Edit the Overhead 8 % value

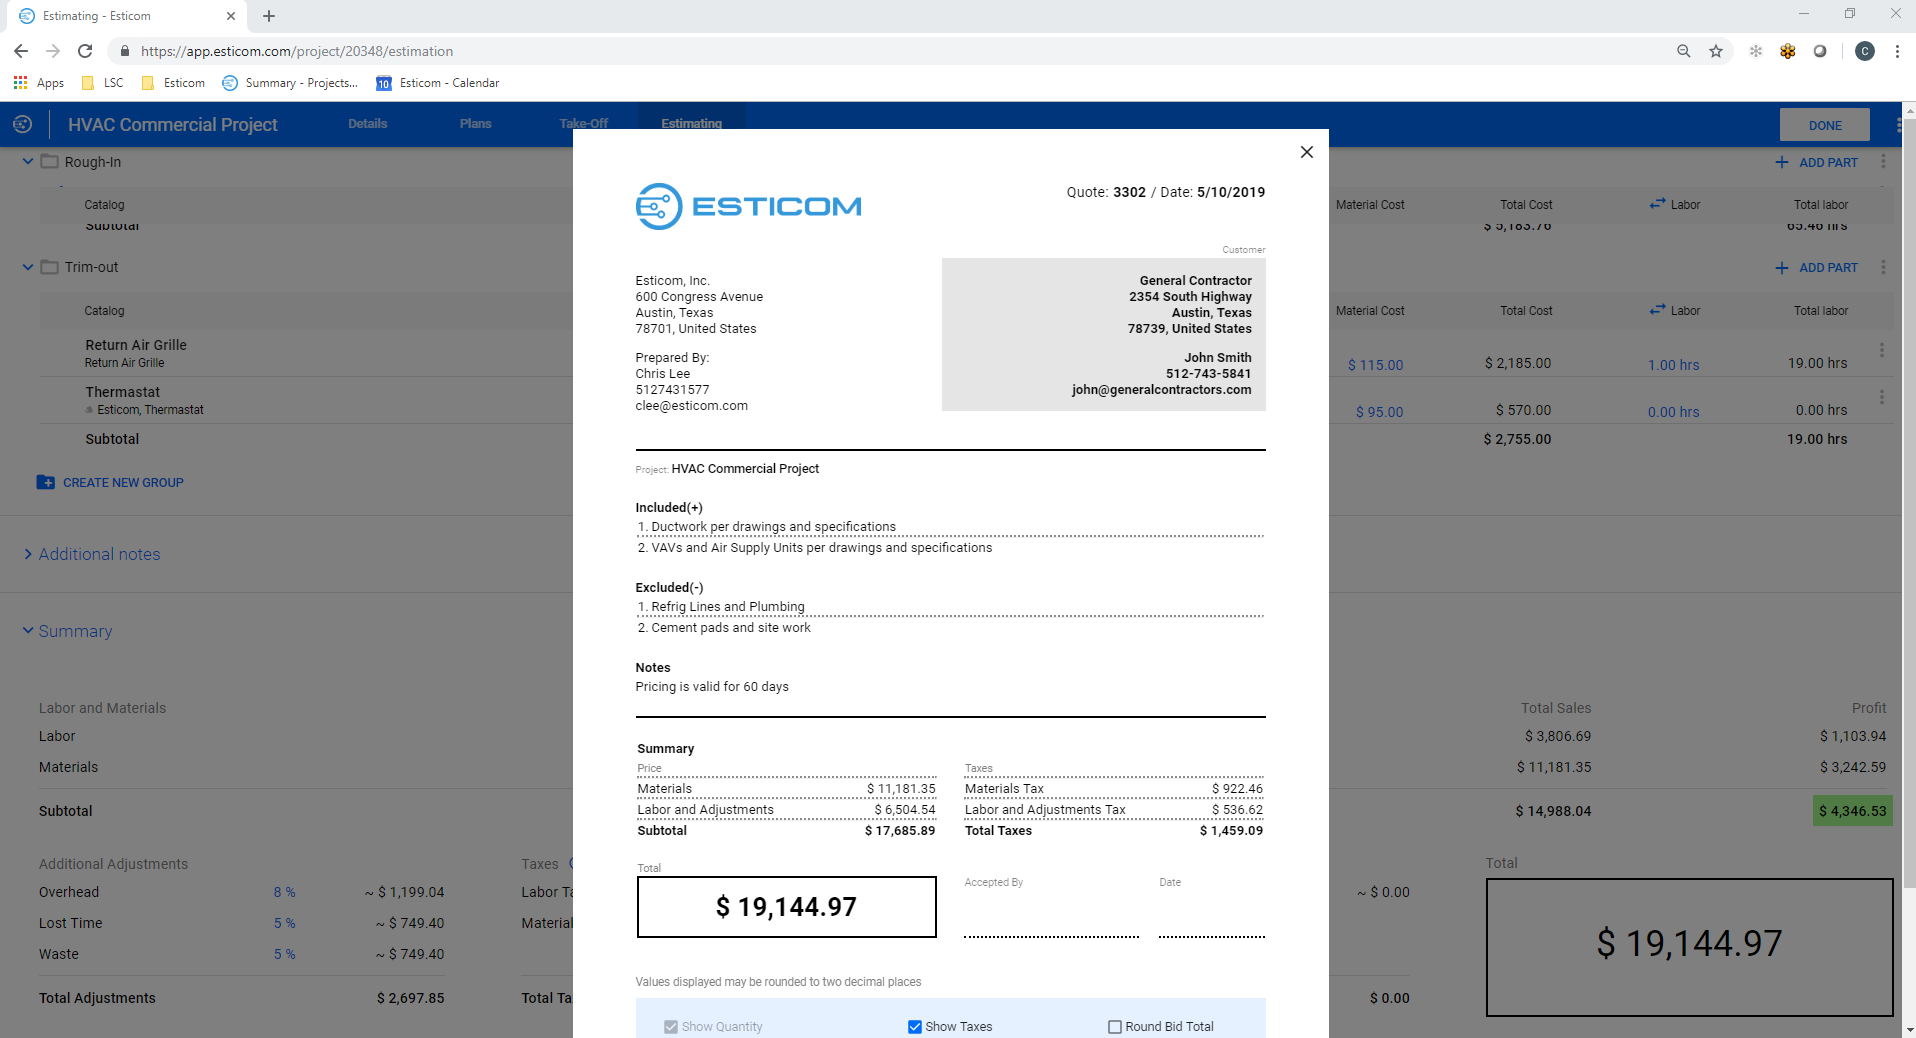coord(284,892)
